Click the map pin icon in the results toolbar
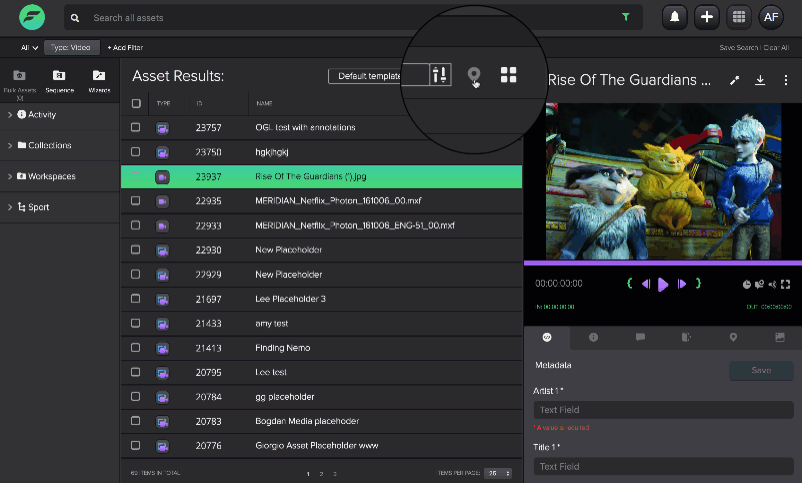 pos(474,76)
